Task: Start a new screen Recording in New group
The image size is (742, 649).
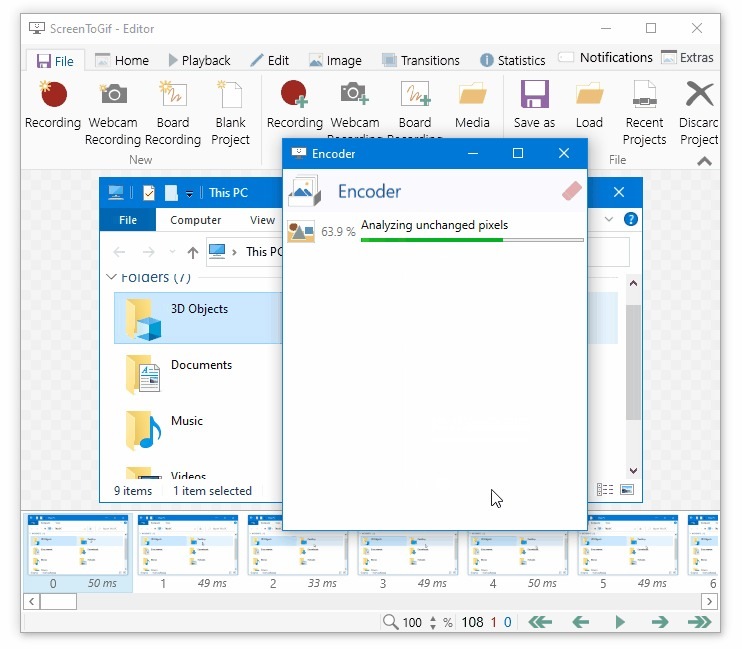Action: pos(53,105)
